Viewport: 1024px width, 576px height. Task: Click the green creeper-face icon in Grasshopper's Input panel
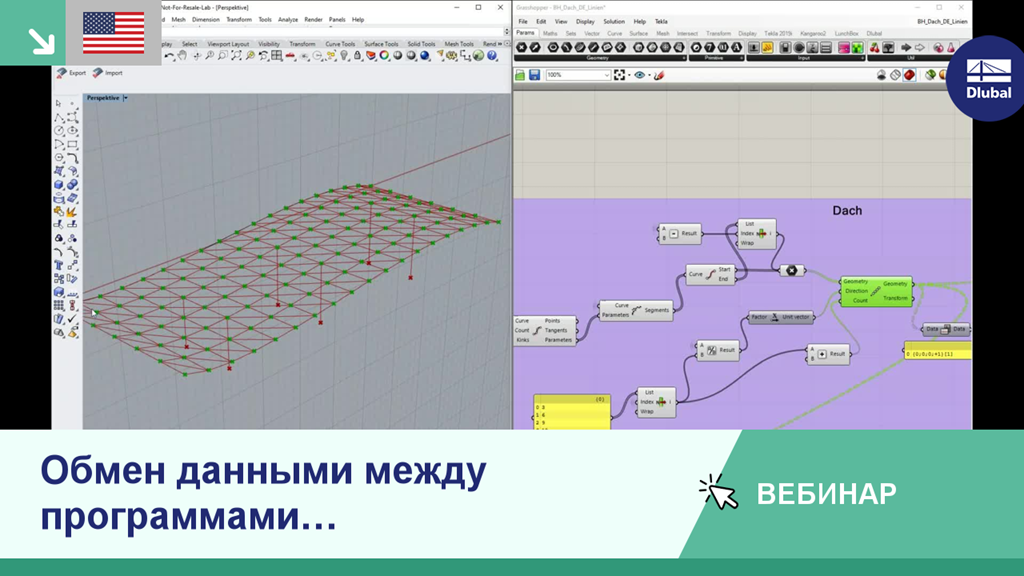(857, 48)
